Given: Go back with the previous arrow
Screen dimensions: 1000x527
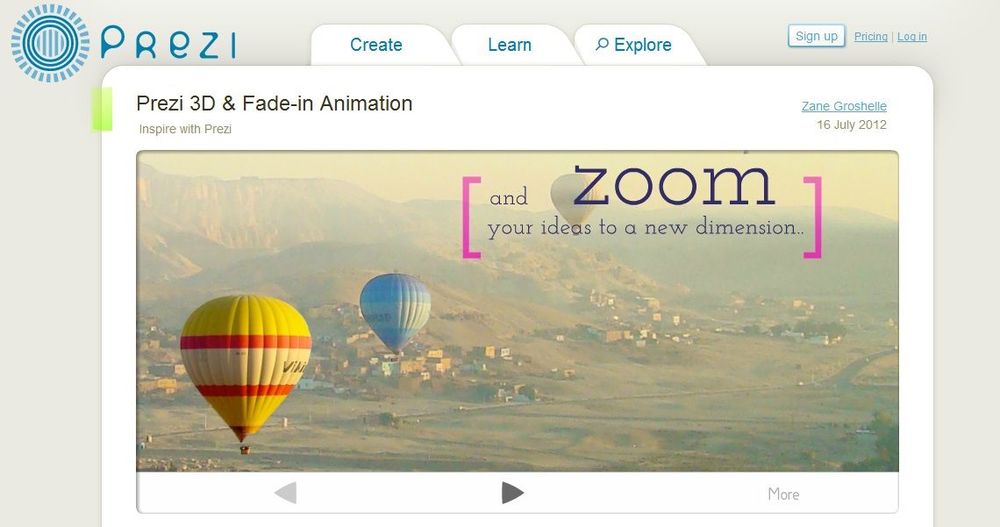Looking at the screenshot, I should coord(285,493).
